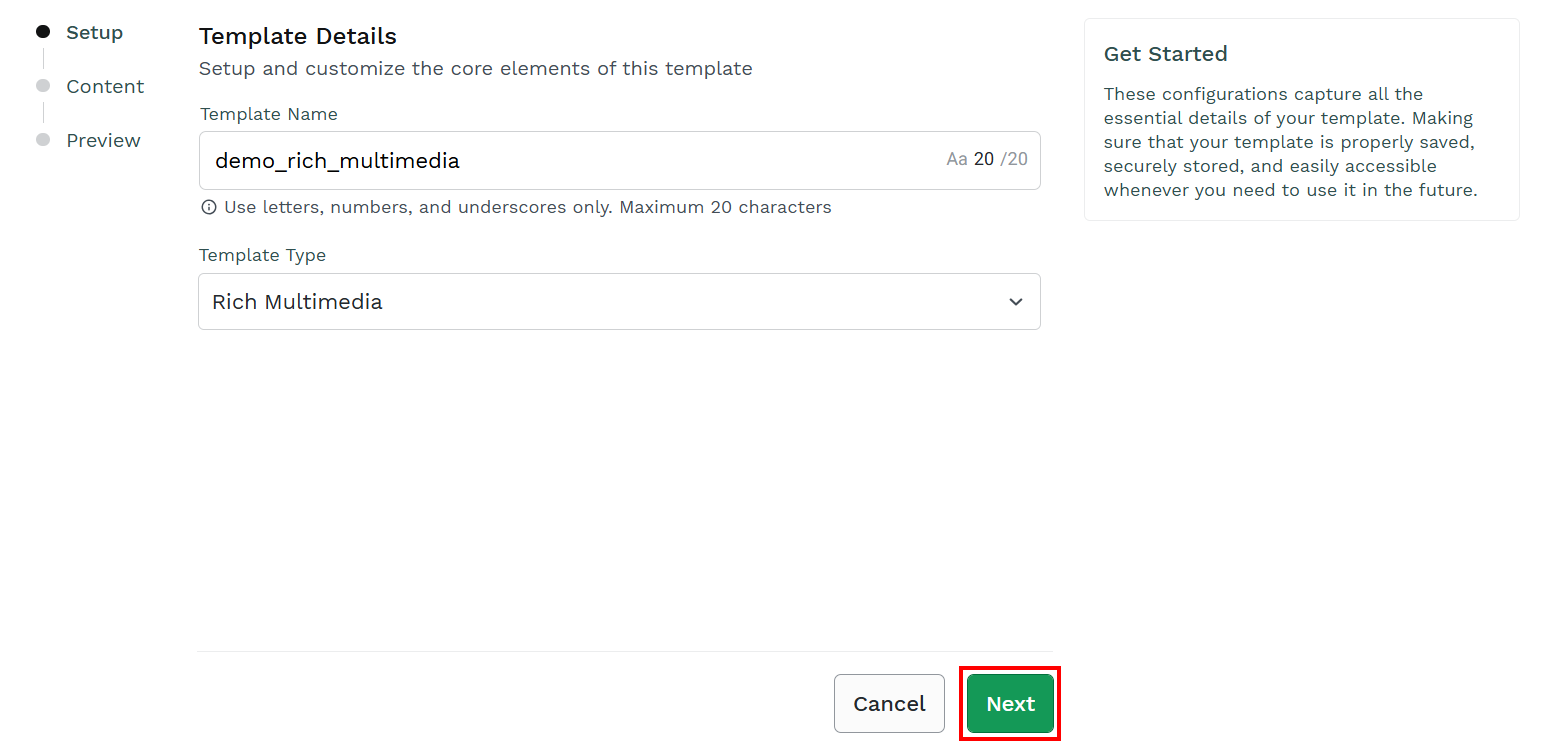Click the Template Details heading
Image resolution: width=1556 pixels, height=743 pixels.
tap(298, 36)
